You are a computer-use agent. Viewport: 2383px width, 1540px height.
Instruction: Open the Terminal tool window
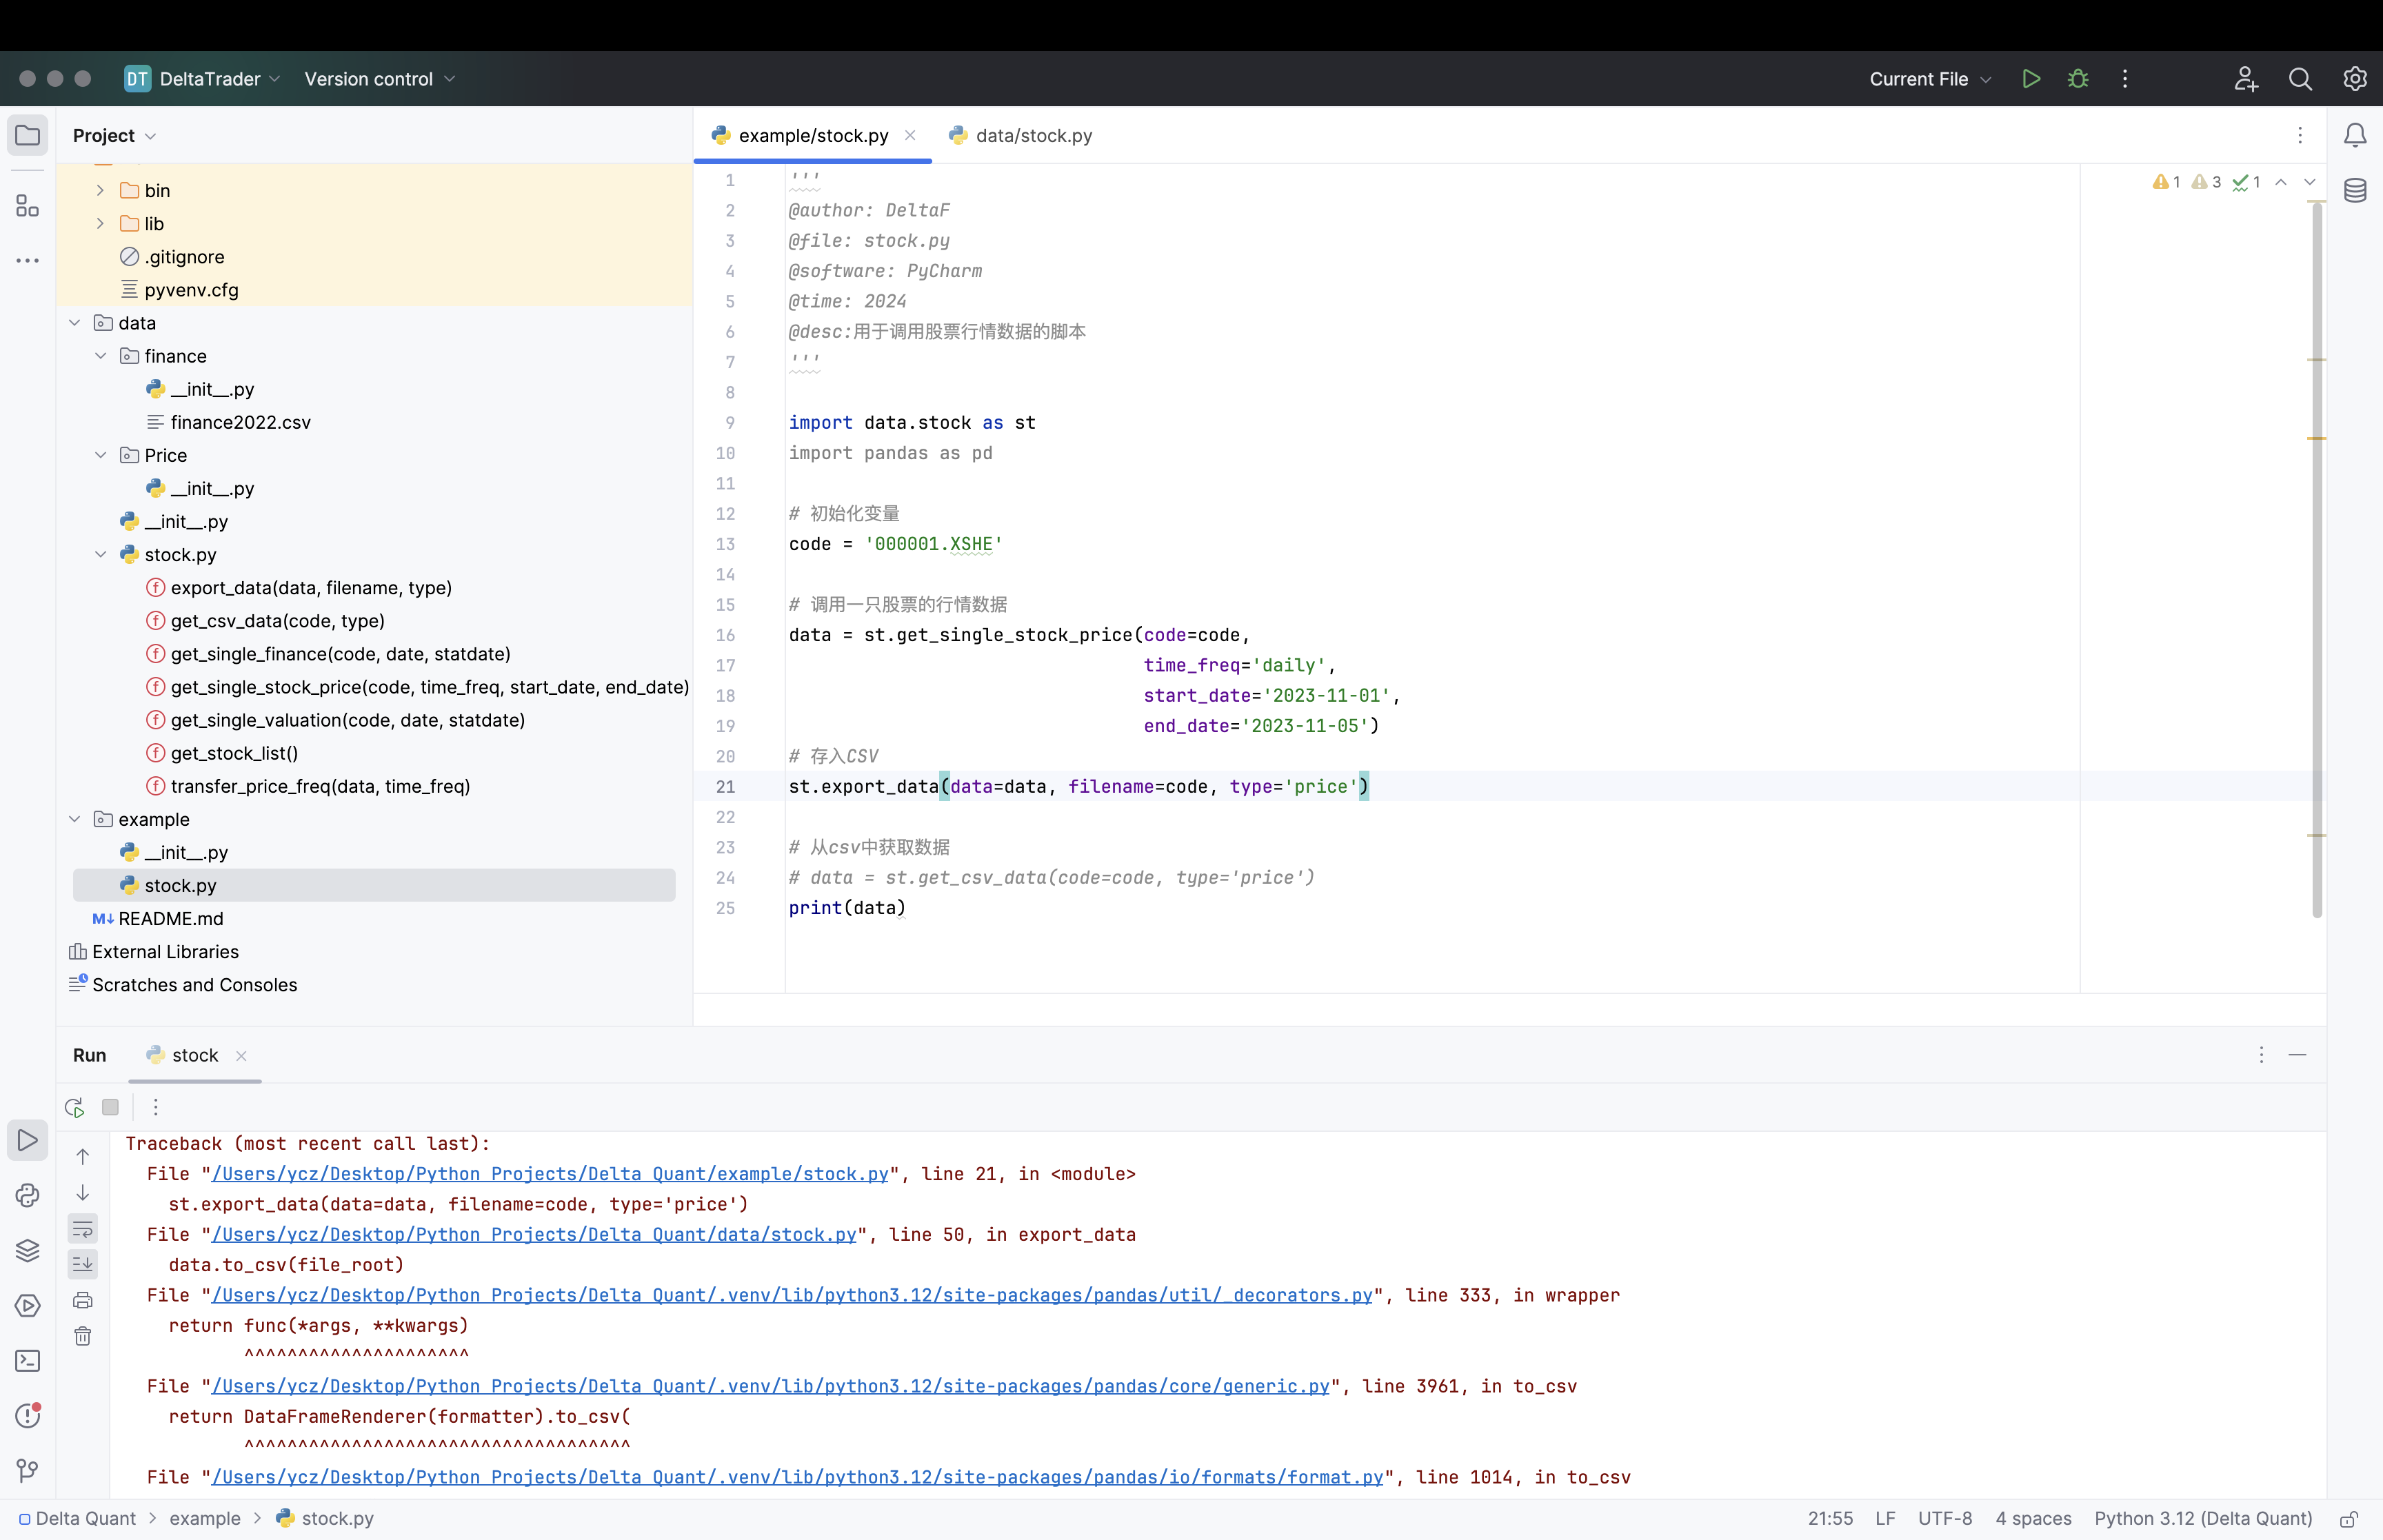tap(27, 1361)
